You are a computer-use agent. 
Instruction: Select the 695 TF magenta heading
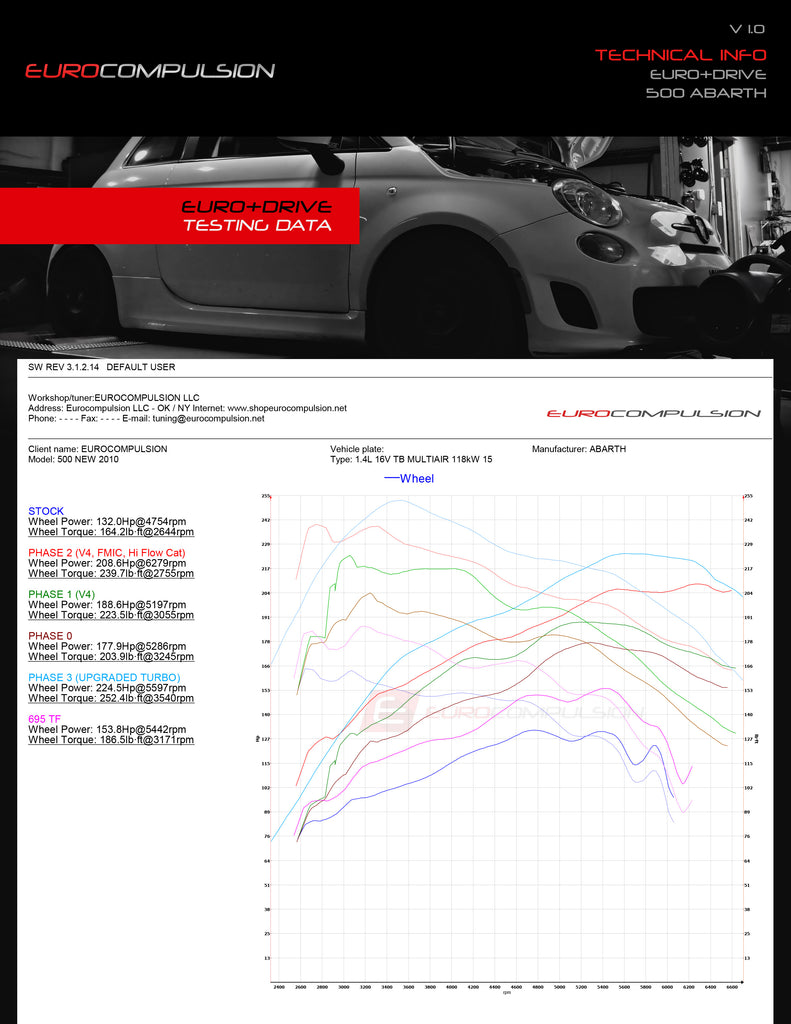(x=45, y=719)
